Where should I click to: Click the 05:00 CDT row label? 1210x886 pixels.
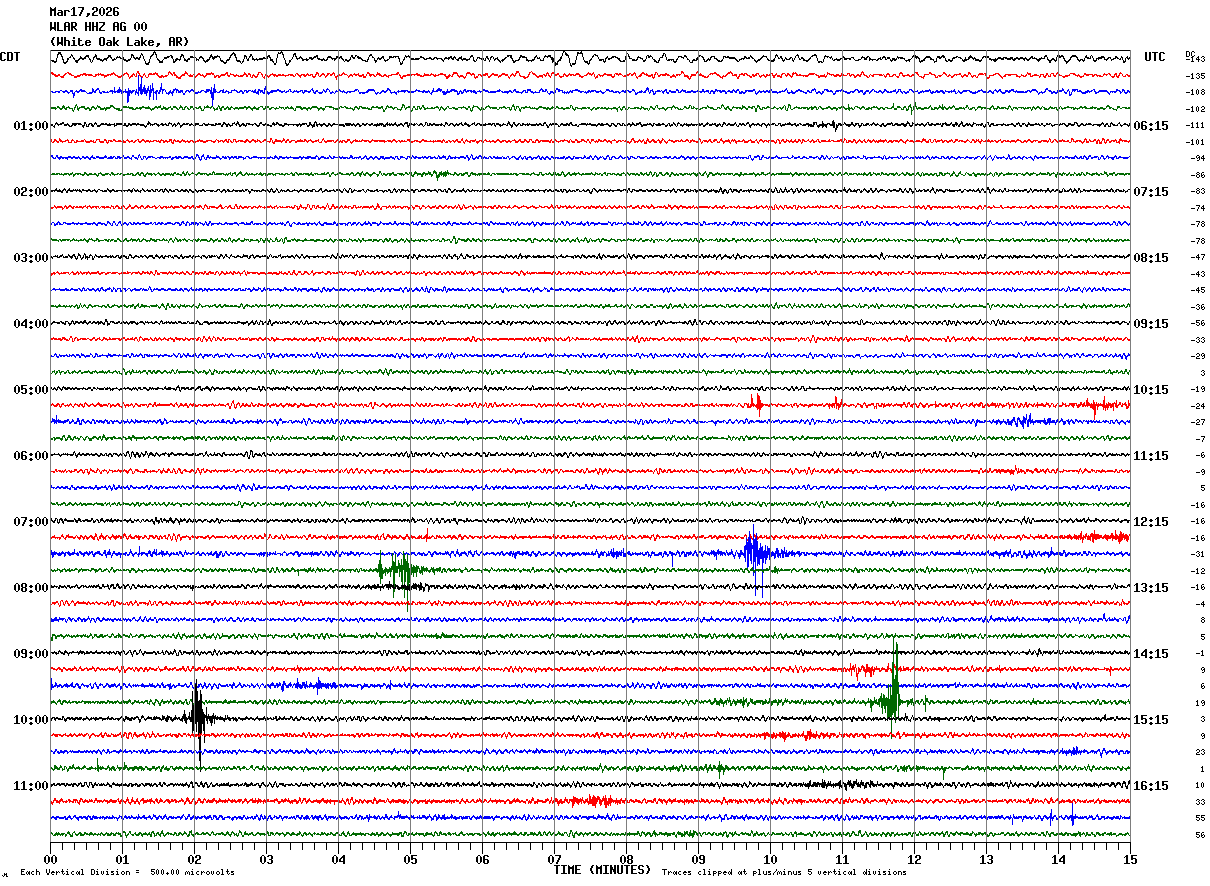tap(30, 390)
